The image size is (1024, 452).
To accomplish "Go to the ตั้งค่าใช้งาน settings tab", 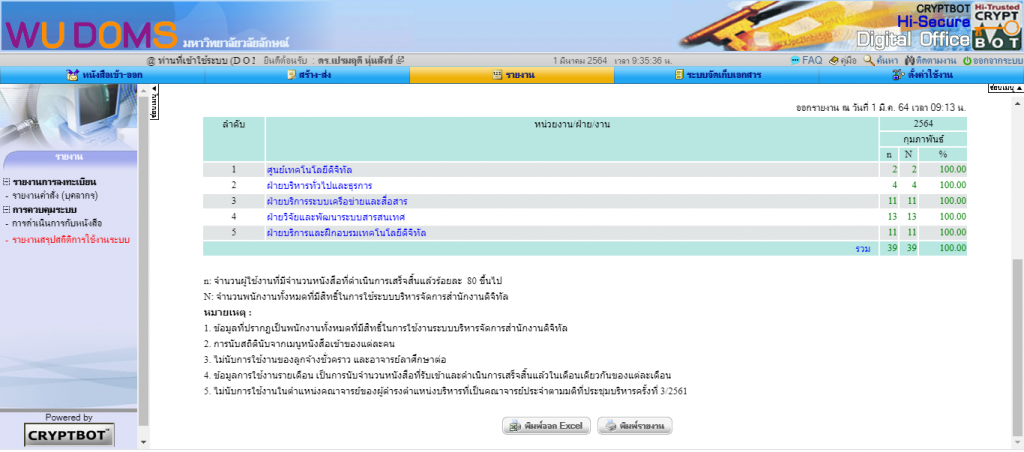I will 921,75.
